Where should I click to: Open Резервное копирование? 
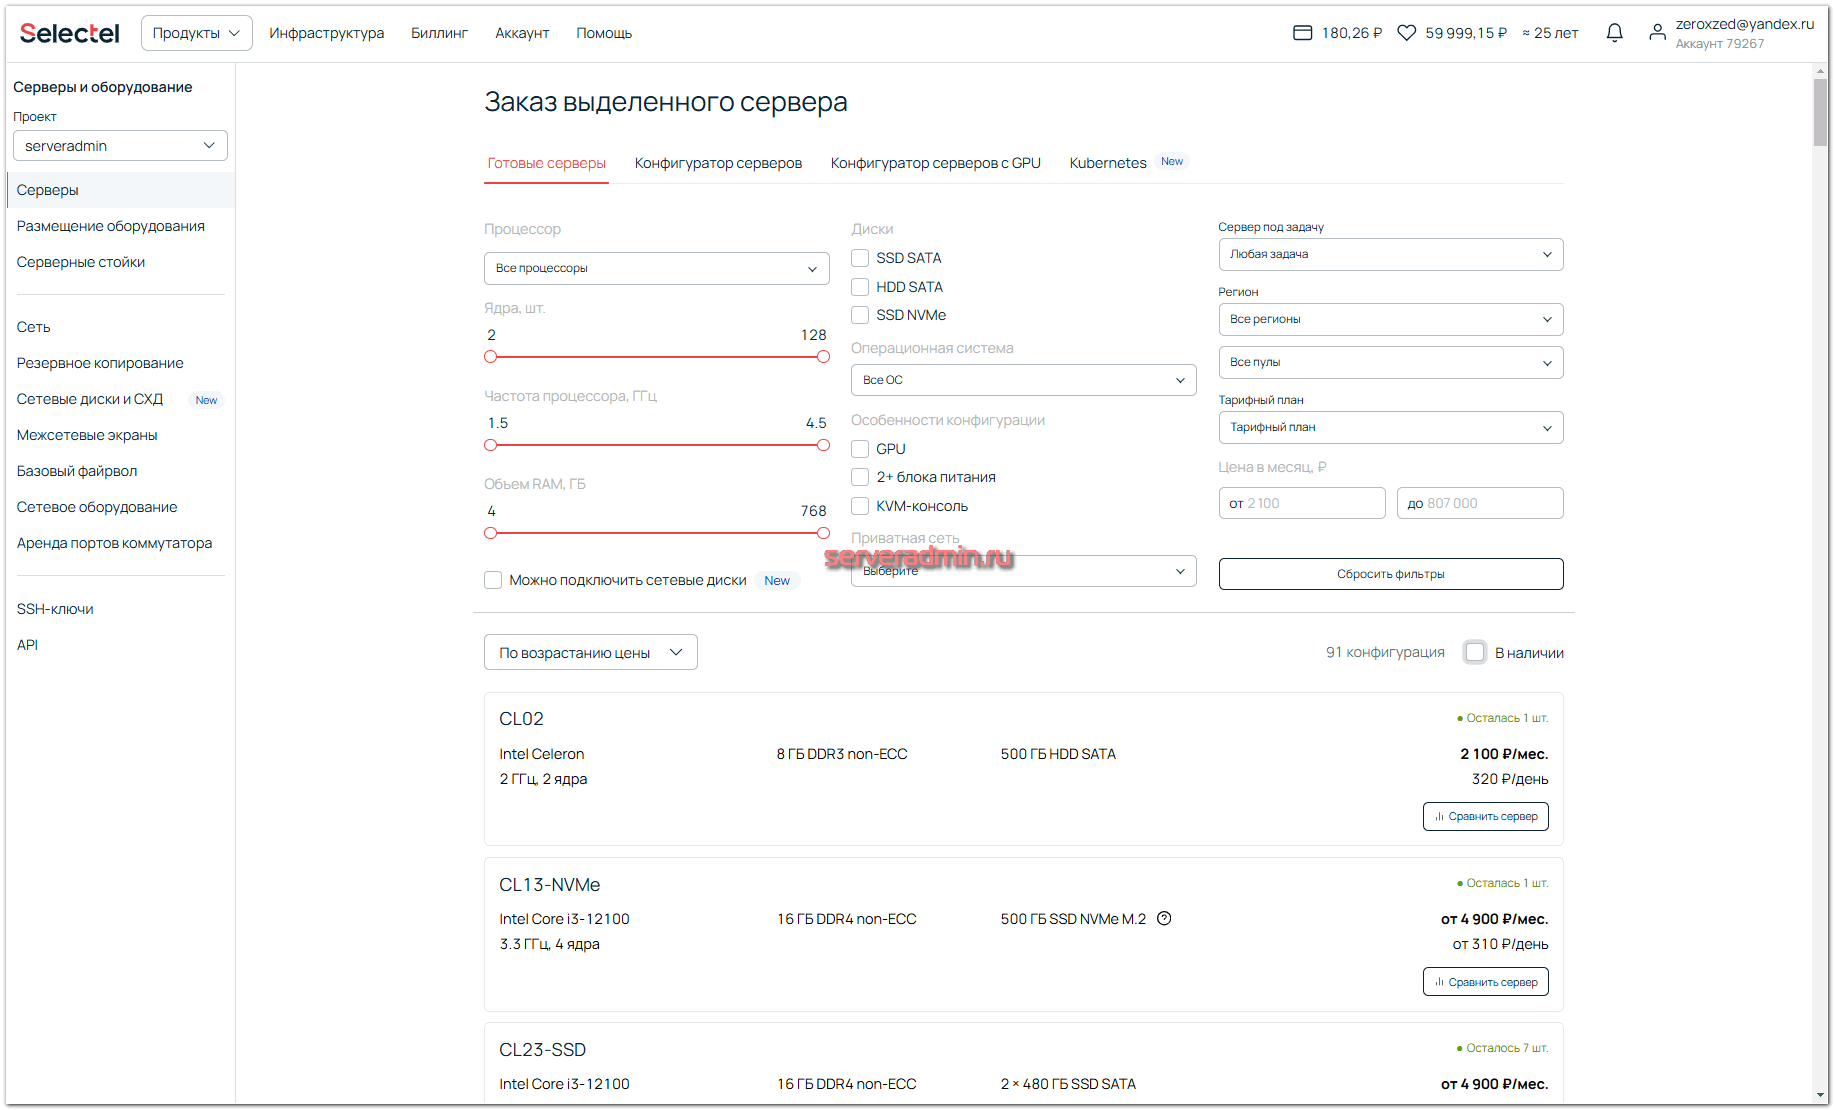[100, 363]
